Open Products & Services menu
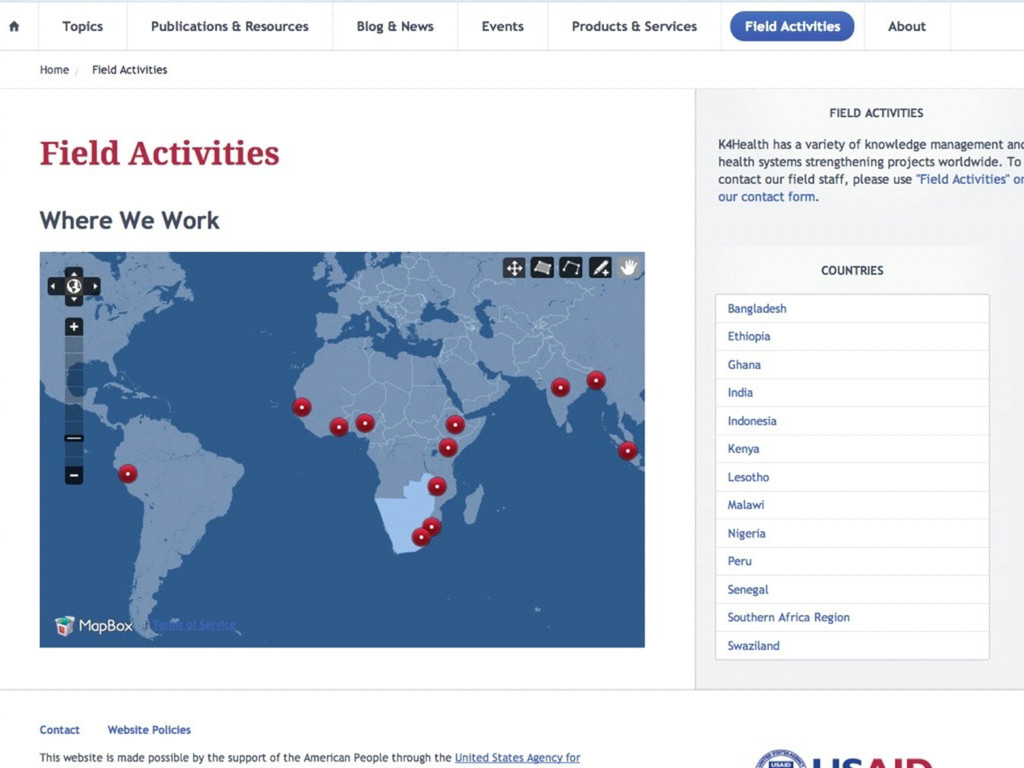Image resolution: width=1024 pixels, height=768 pixels. click(634, 26)
